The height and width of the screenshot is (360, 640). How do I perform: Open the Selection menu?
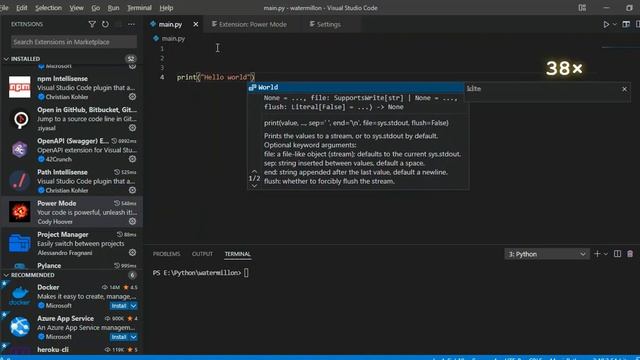pos(48,8)
